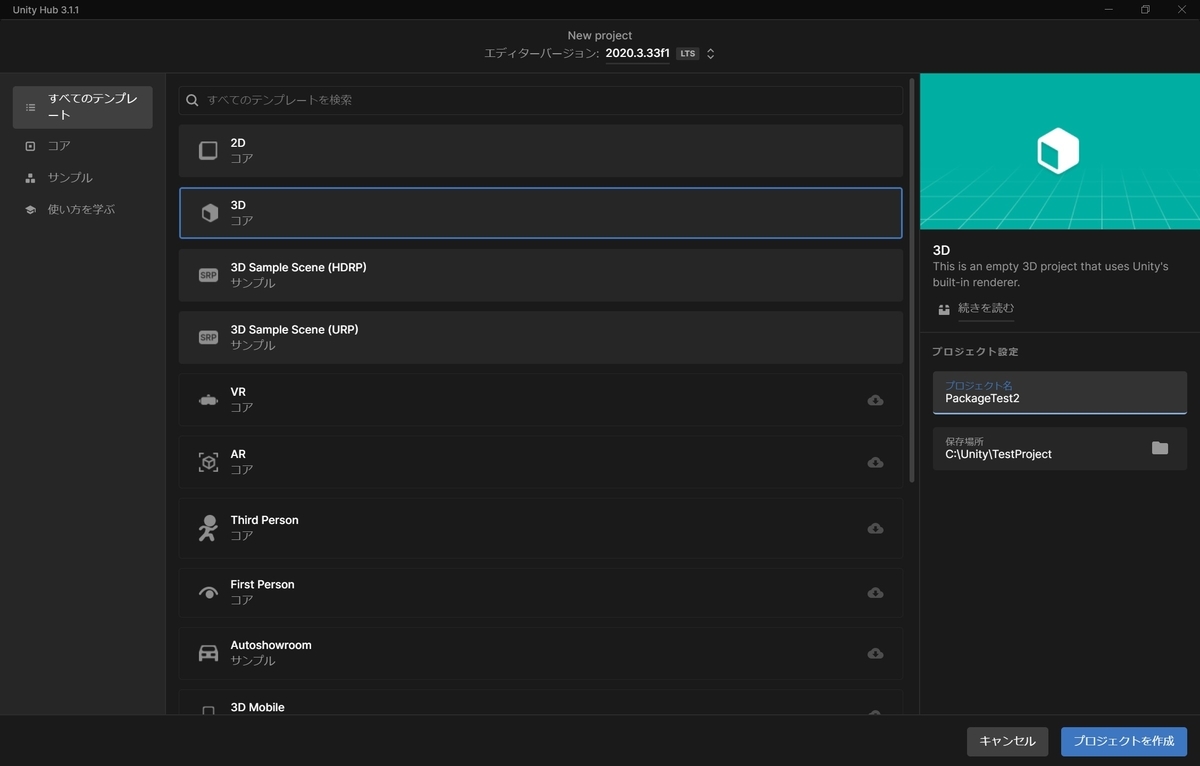Download the VR template via cloud icon
Image resolution: width=1200 pixels, height=766 pixels.
(875, 400)
